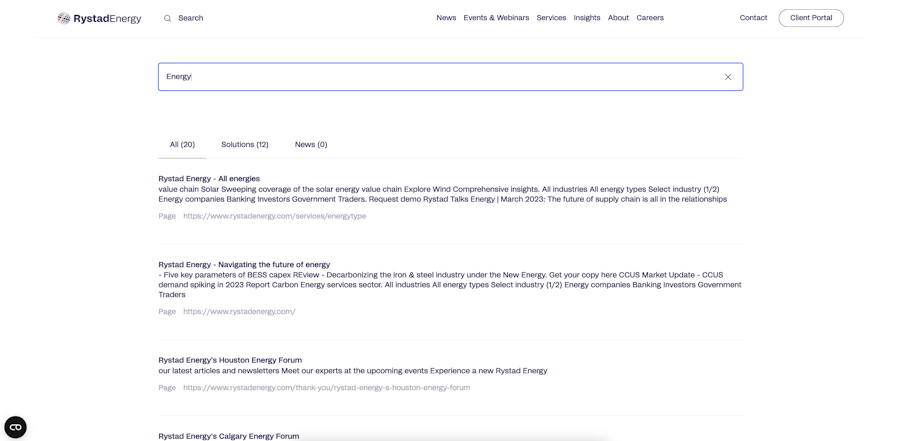Viewport: 900px width, 441px height.
Task: Open Navigating the future of energy result
Action: (x=244, y=265)
